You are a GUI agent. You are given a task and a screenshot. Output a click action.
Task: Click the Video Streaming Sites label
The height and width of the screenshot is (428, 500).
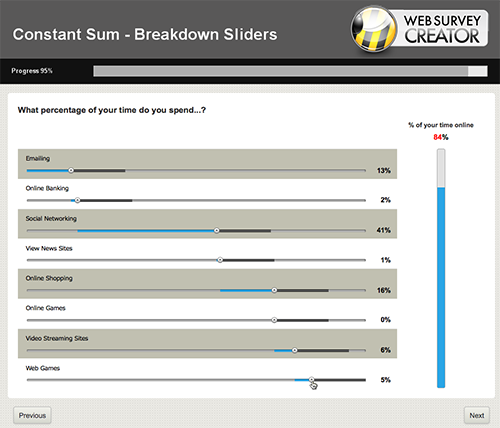57,338
